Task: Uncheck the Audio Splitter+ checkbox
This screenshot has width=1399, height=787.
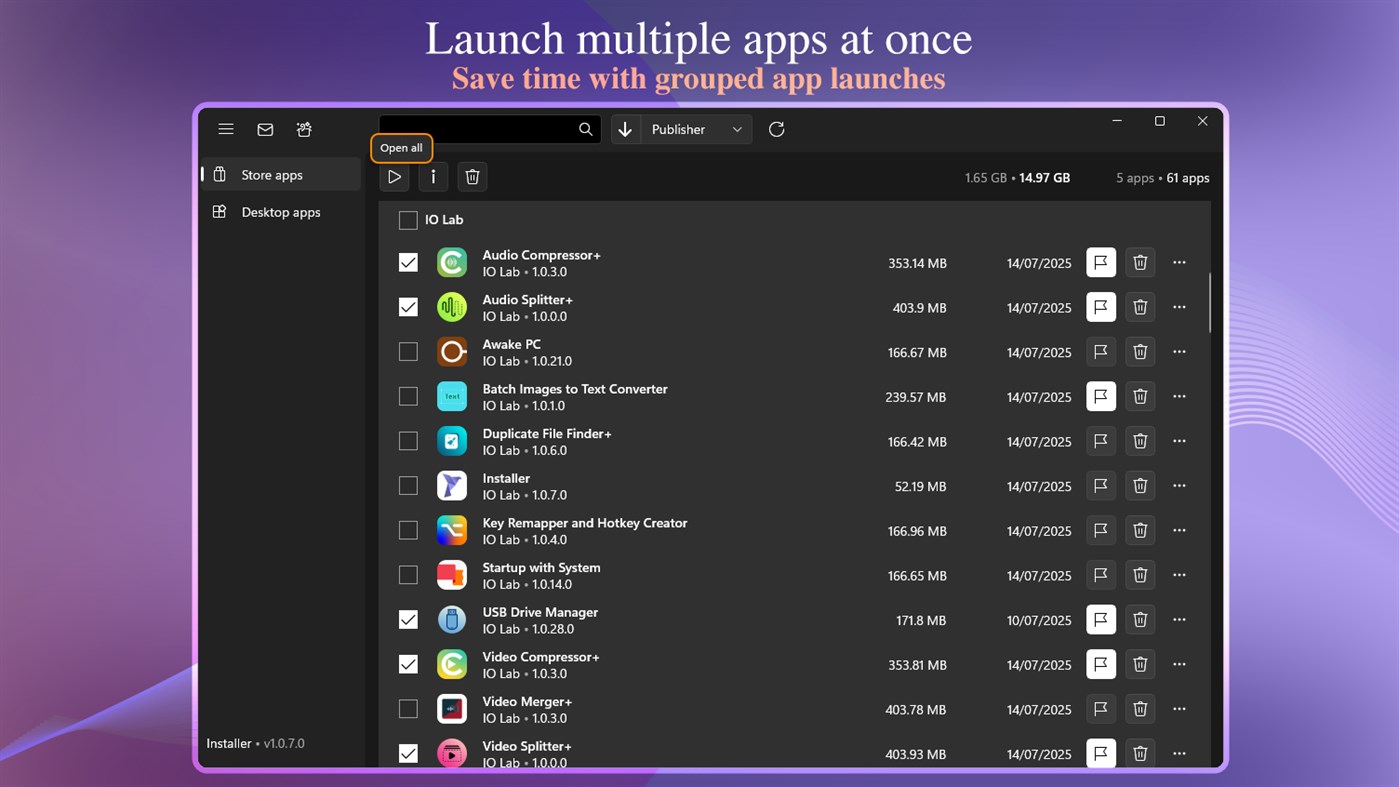Action: coord(407,307)
